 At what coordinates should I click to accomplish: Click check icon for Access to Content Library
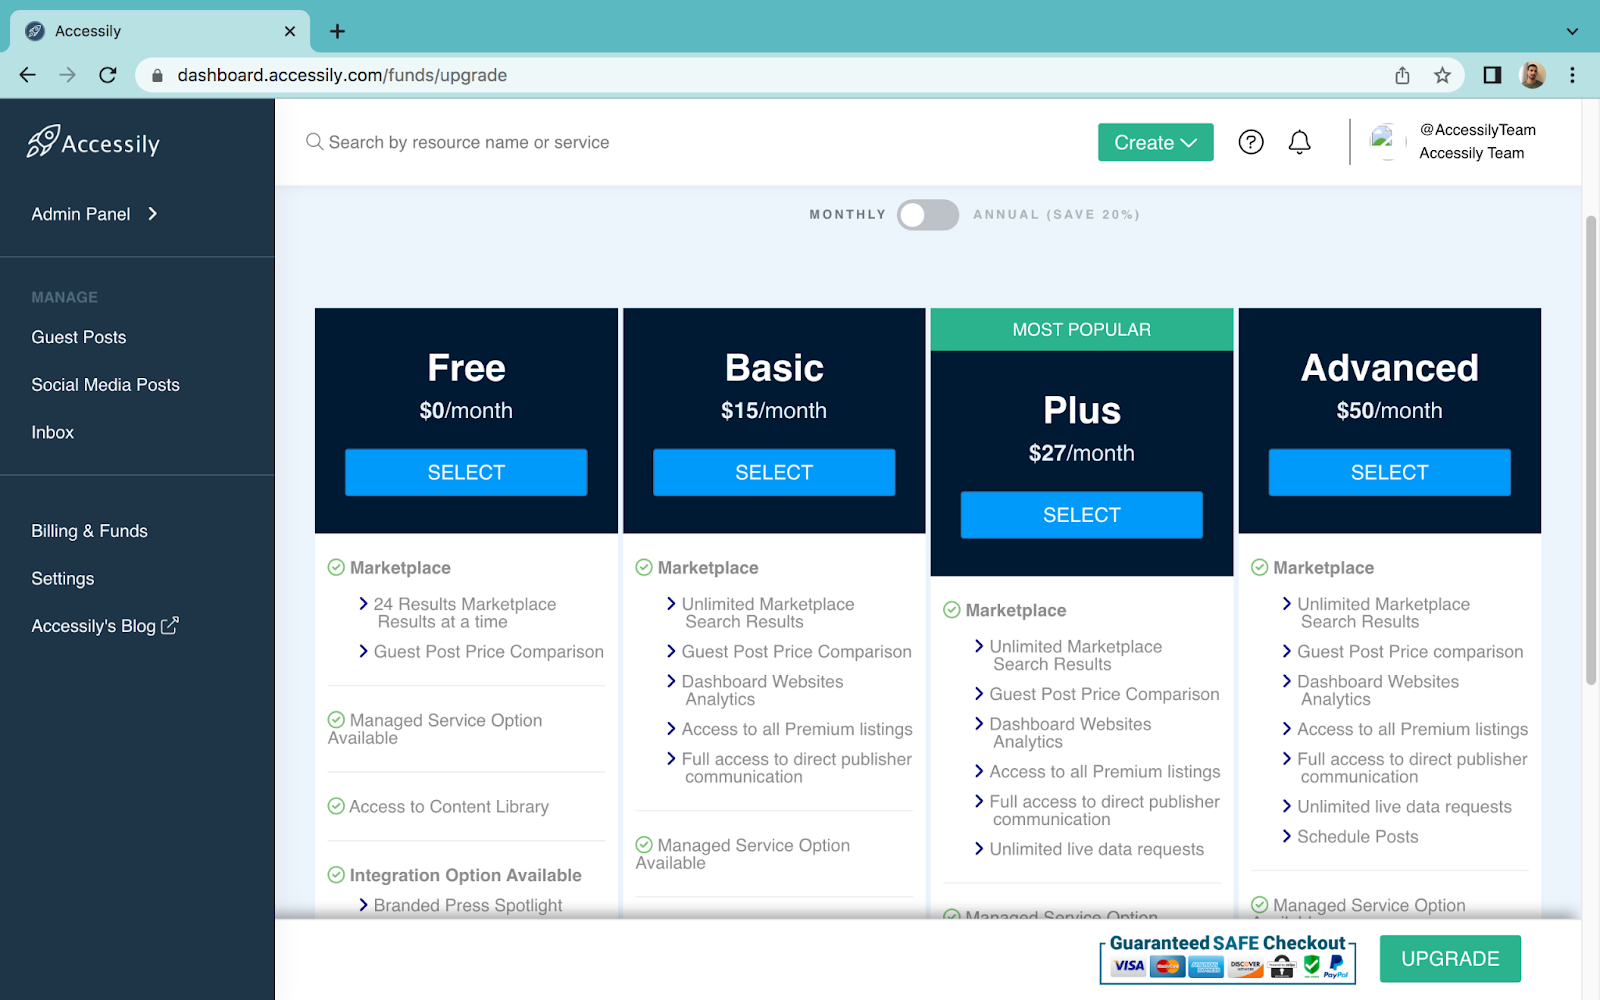[x=336, y=806]
